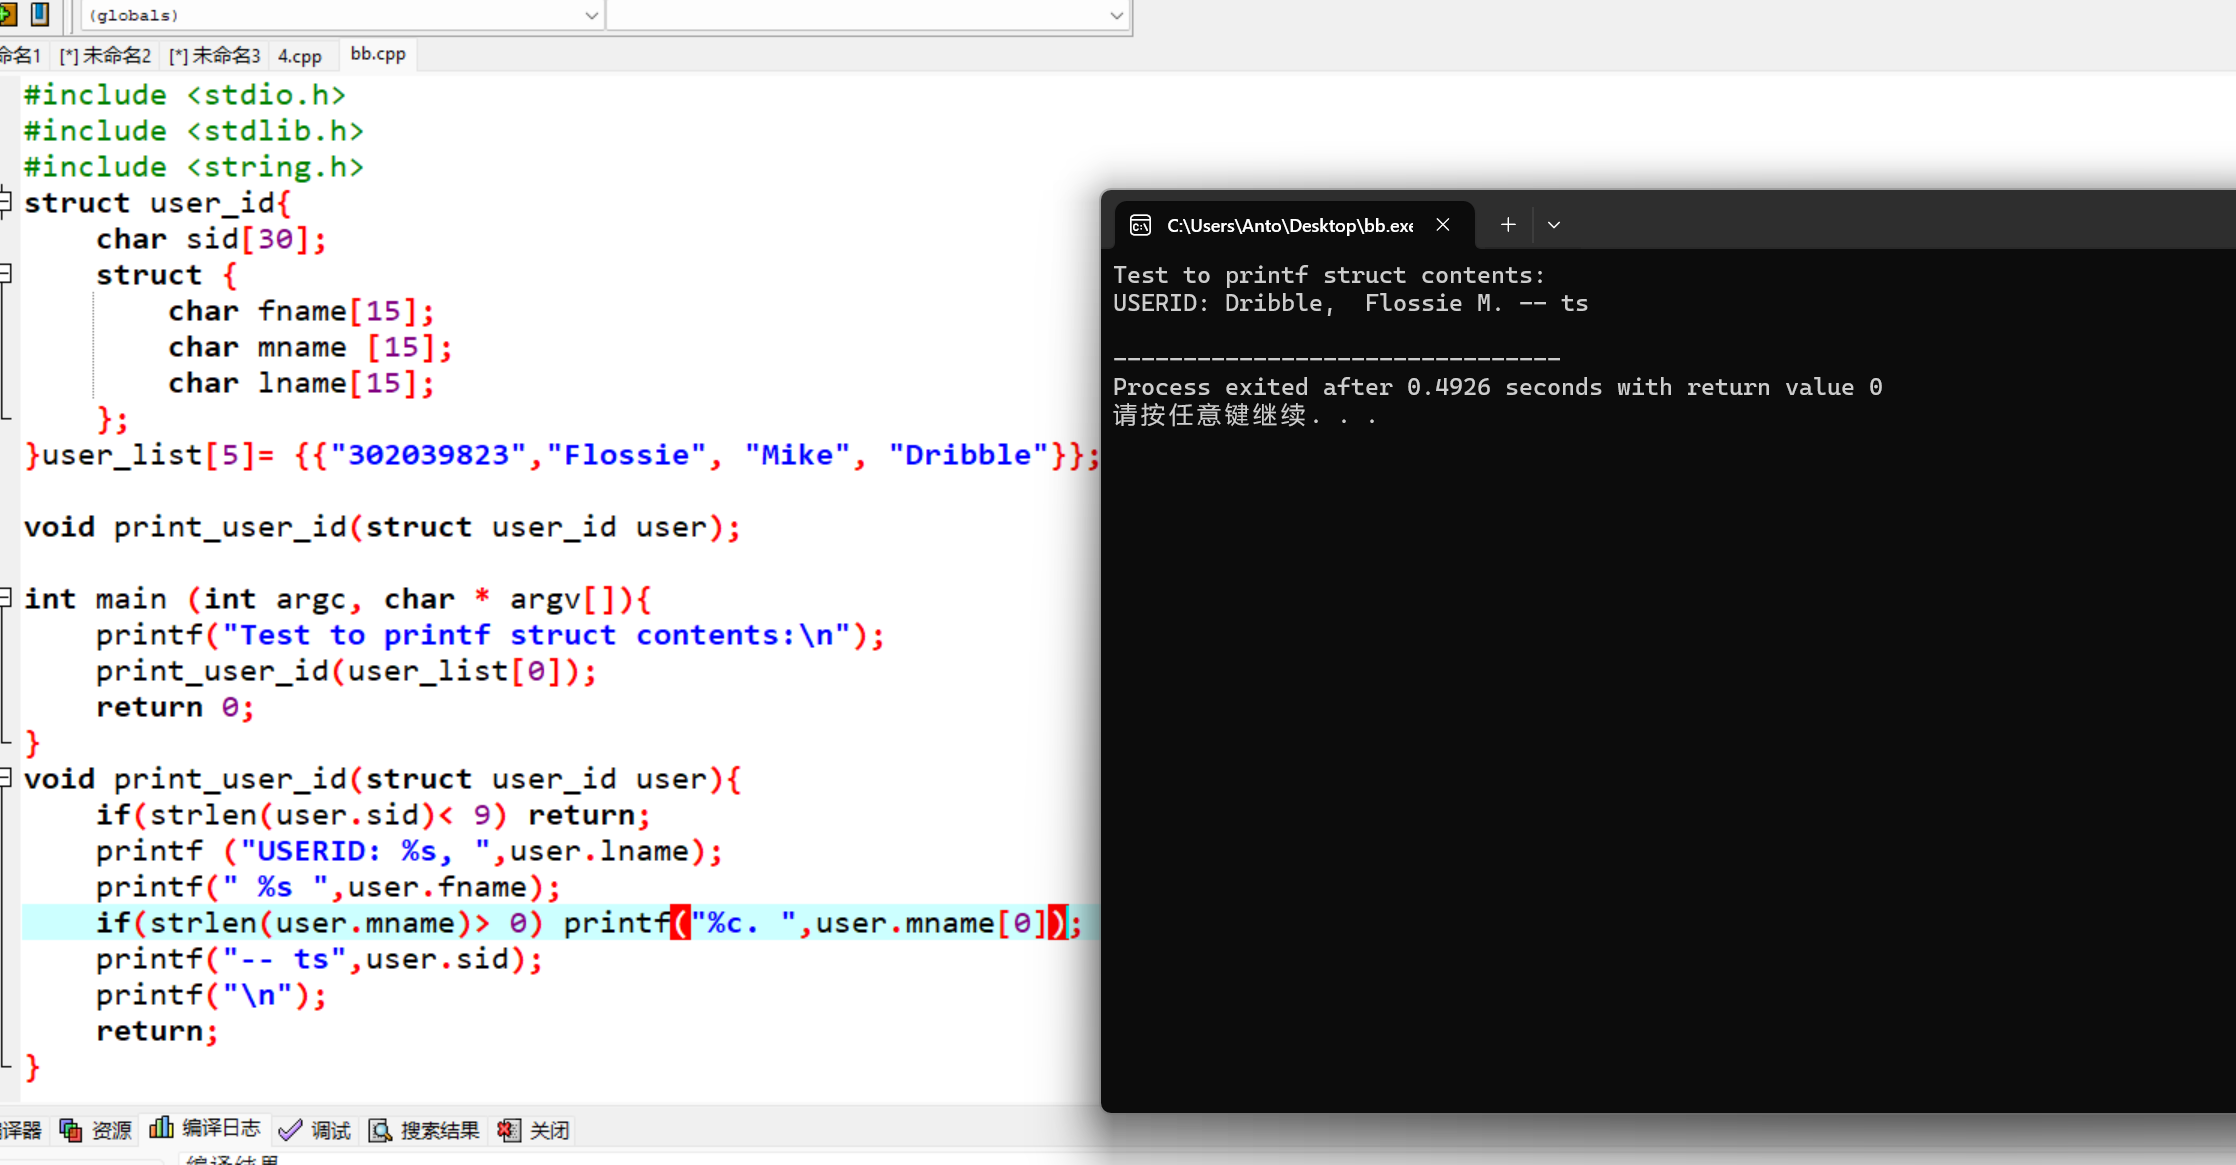Switch to the 未命名2 editor tab
The width and height of the screenshot is (2236, 1165).
pyautogui.click(x=106, y=56)
